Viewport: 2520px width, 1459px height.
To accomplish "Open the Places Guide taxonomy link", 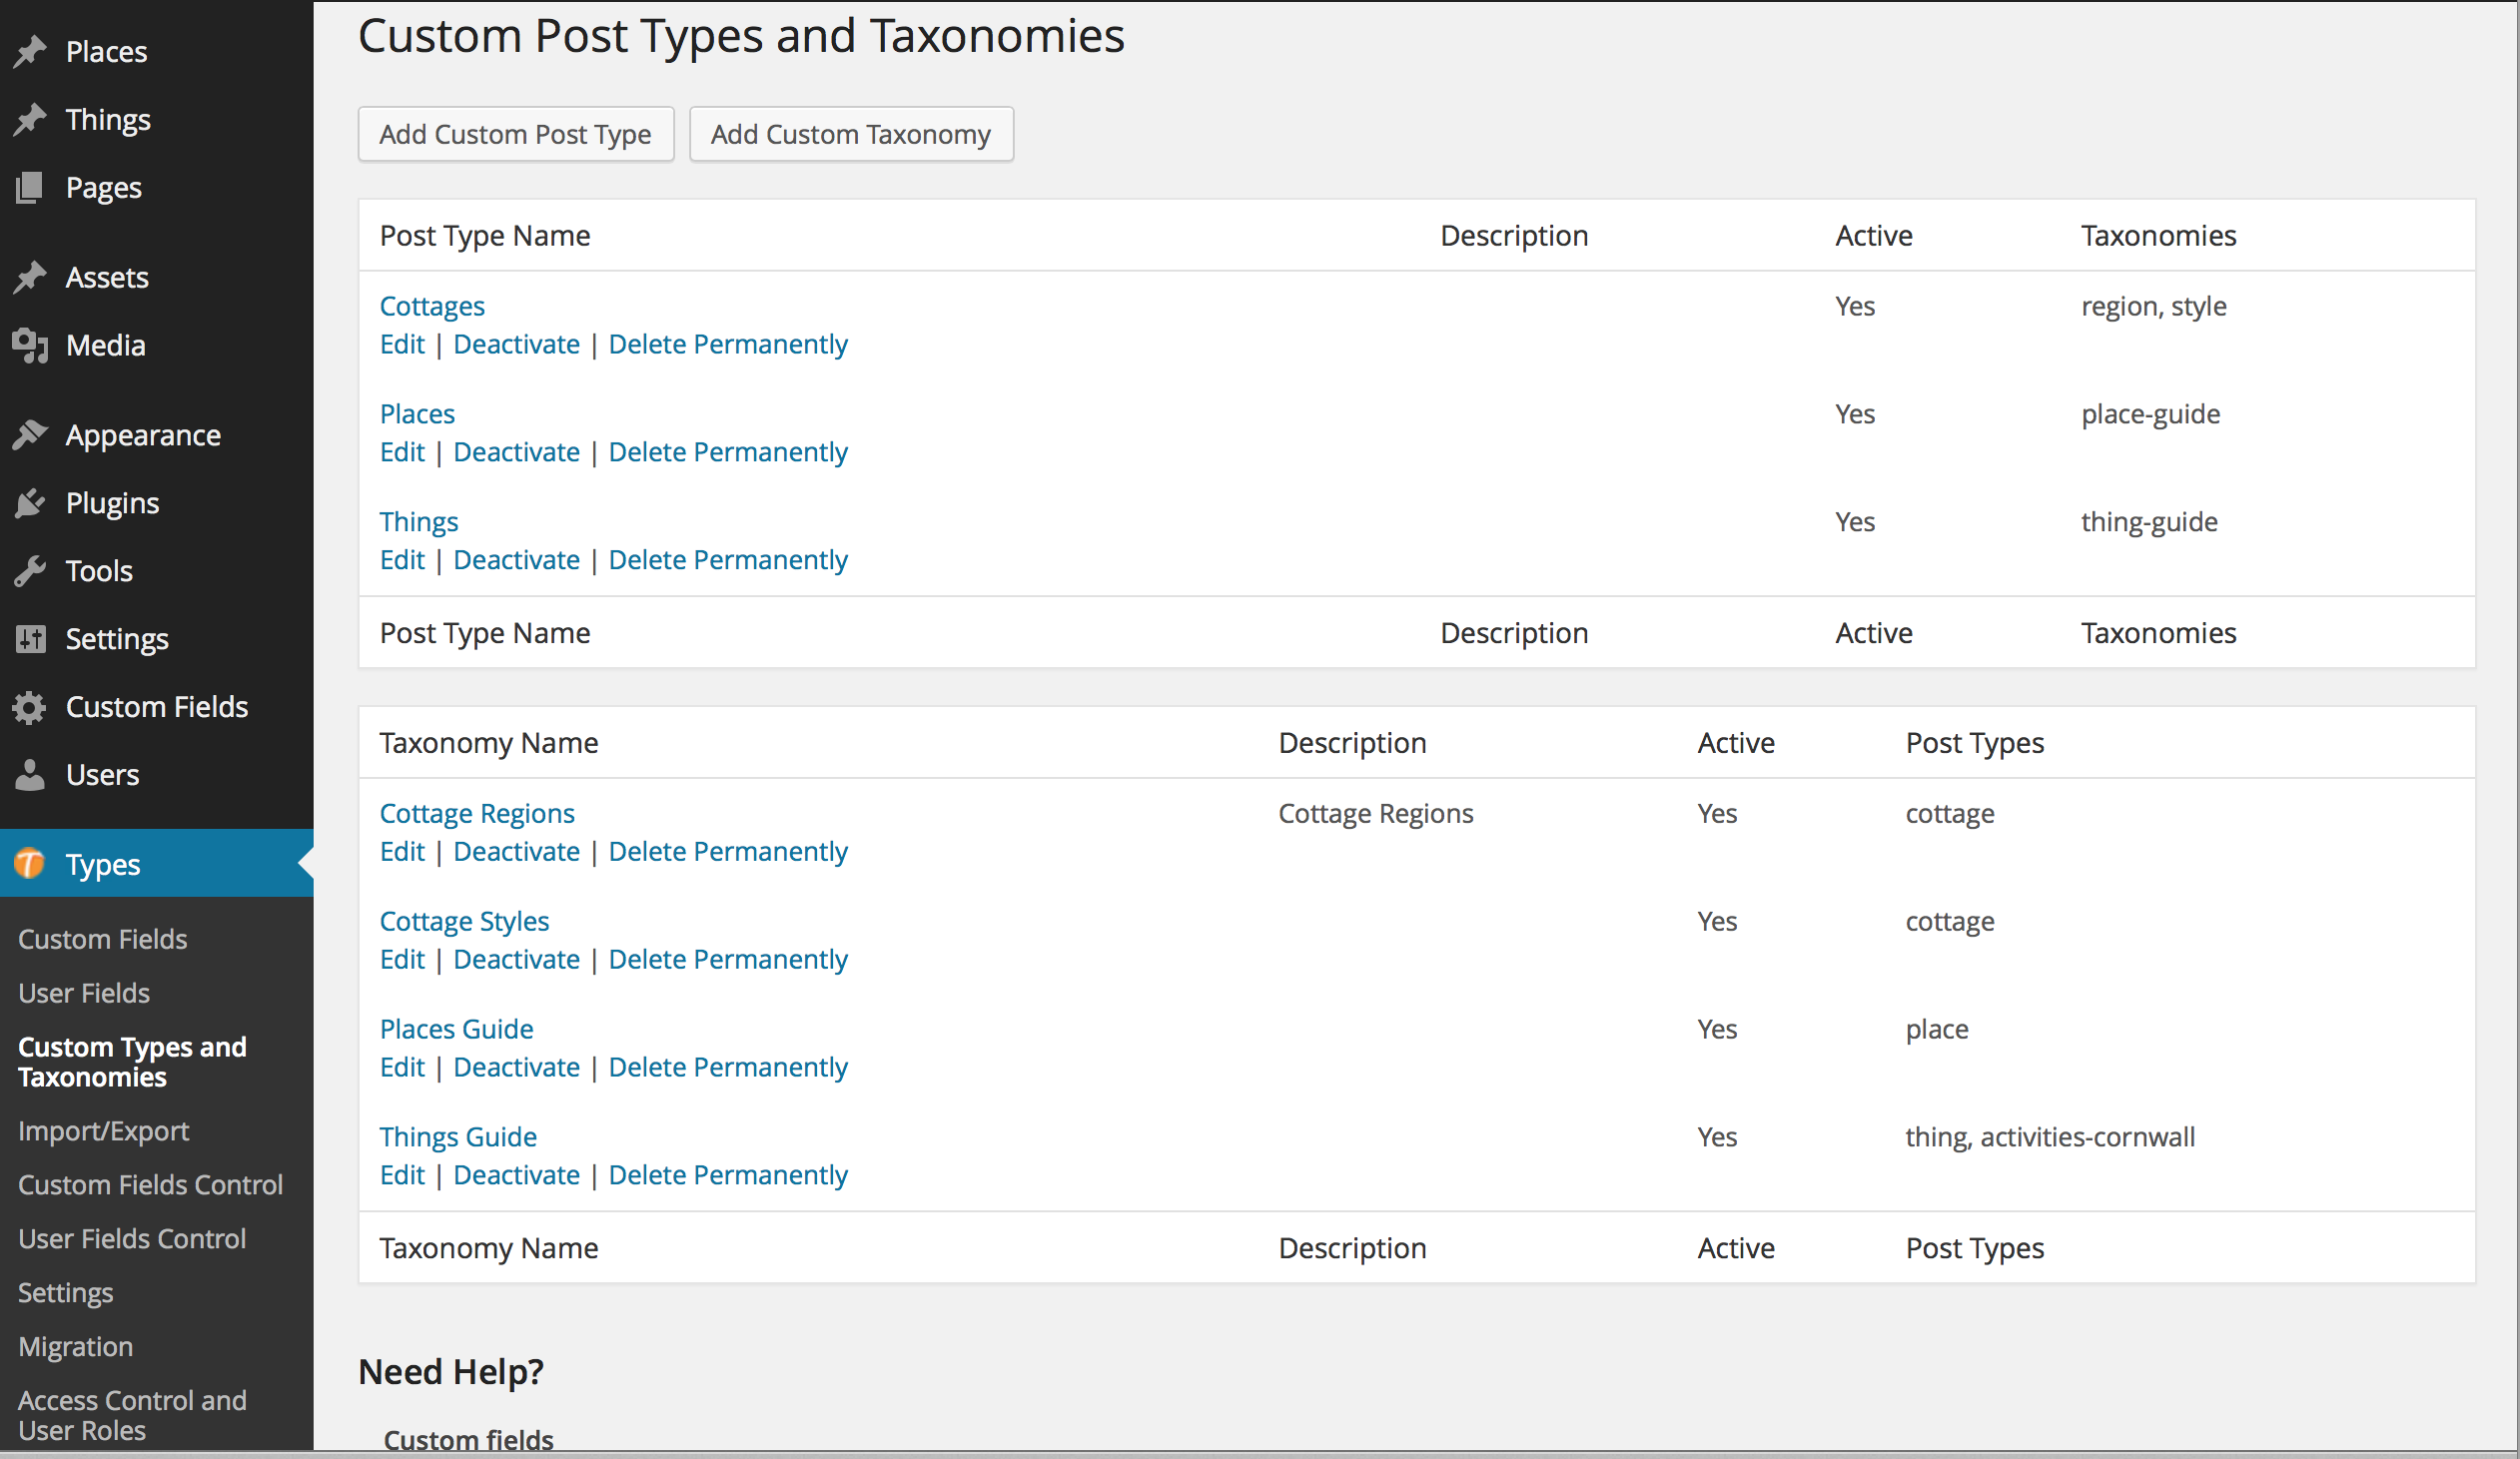I will pos(456,1030).
